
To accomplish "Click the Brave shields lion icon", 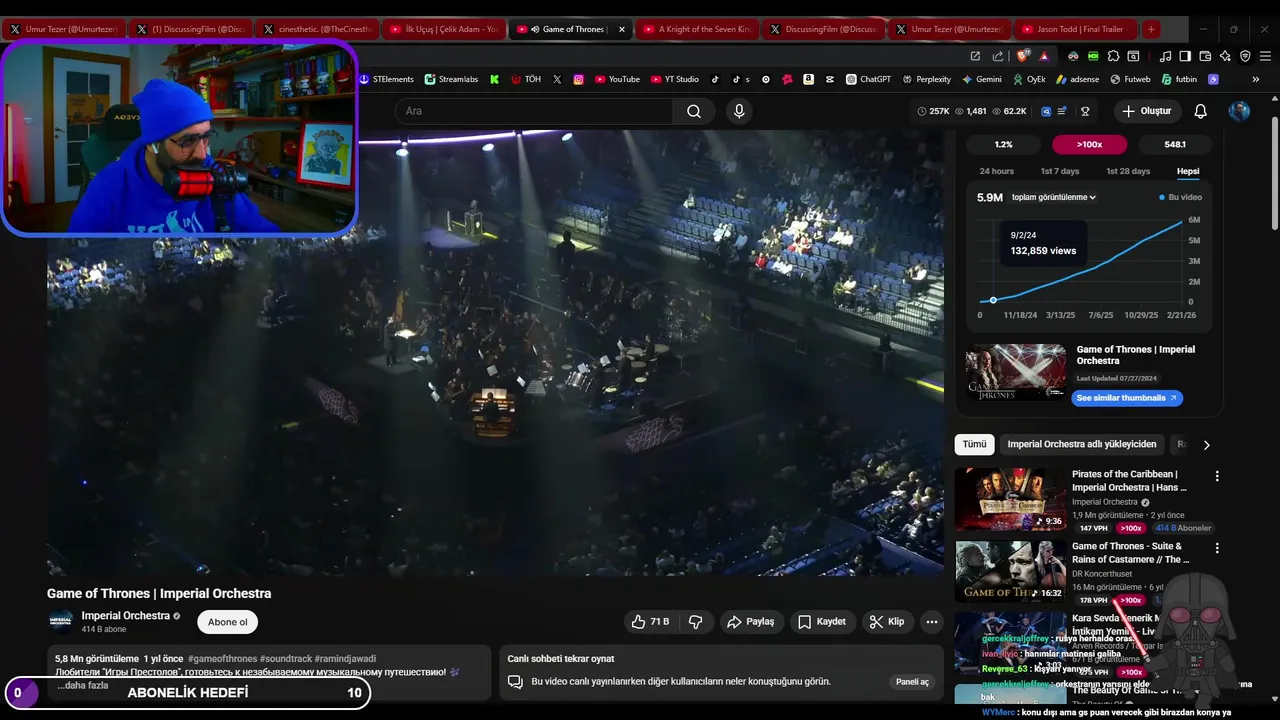I will pos(1022,56).
